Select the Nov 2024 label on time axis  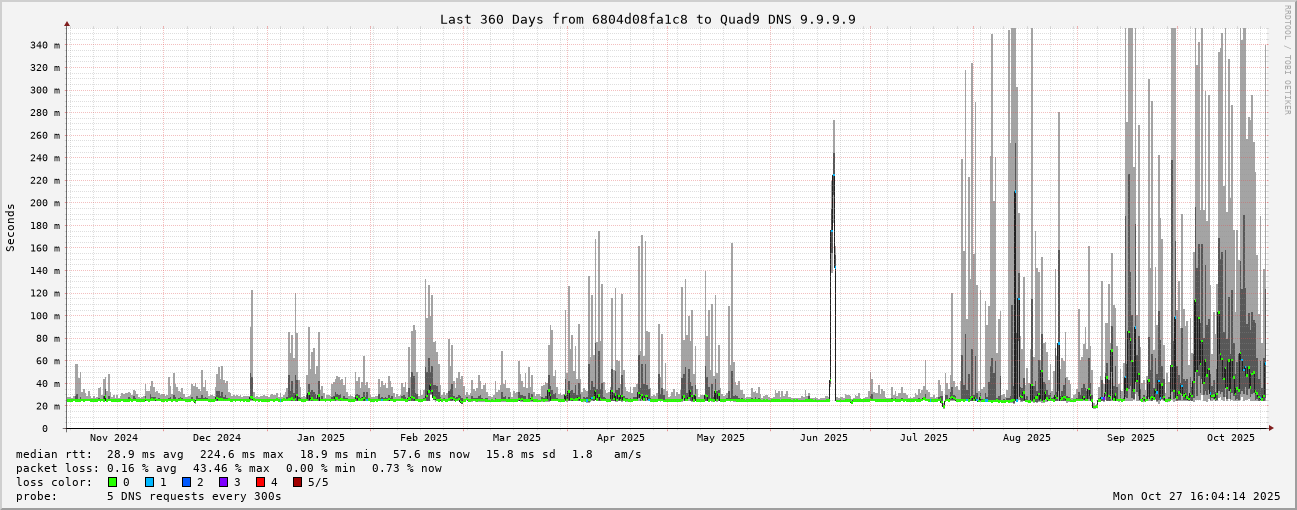pos(113,438)
